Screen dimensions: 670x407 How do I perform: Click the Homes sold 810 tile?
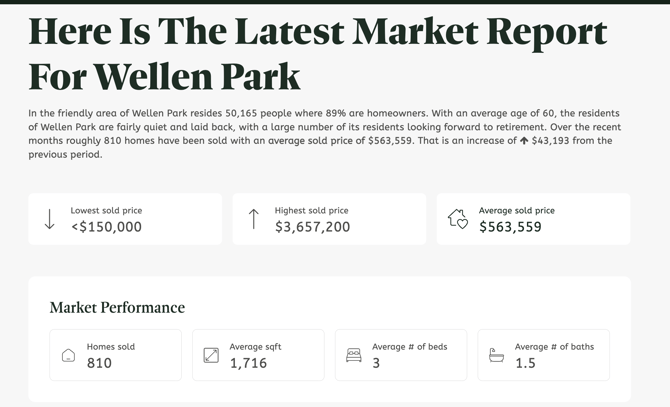(115, 355)
